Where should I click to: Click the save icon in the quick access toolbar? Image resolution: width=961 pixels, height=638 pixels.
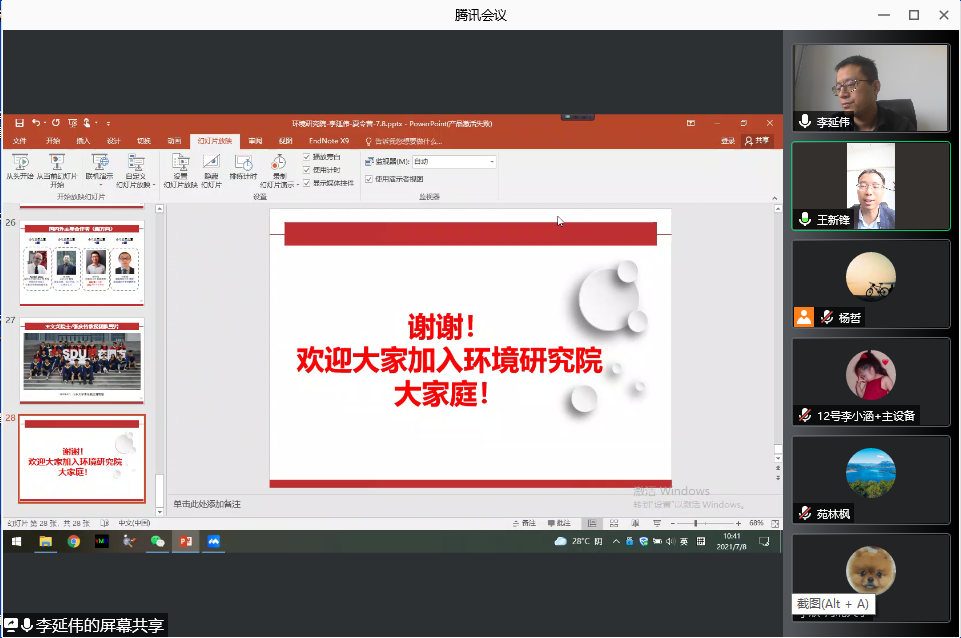click(19, 123)
